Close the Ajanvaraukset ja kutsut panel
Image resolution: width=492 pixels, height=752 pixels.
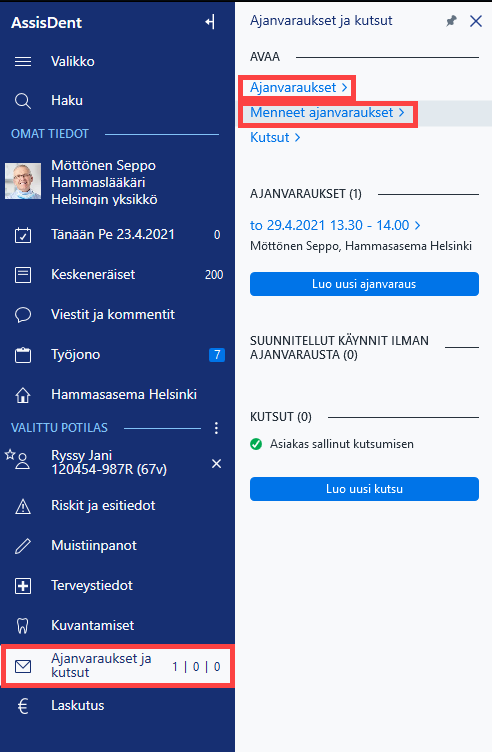[x=476, y=21]
